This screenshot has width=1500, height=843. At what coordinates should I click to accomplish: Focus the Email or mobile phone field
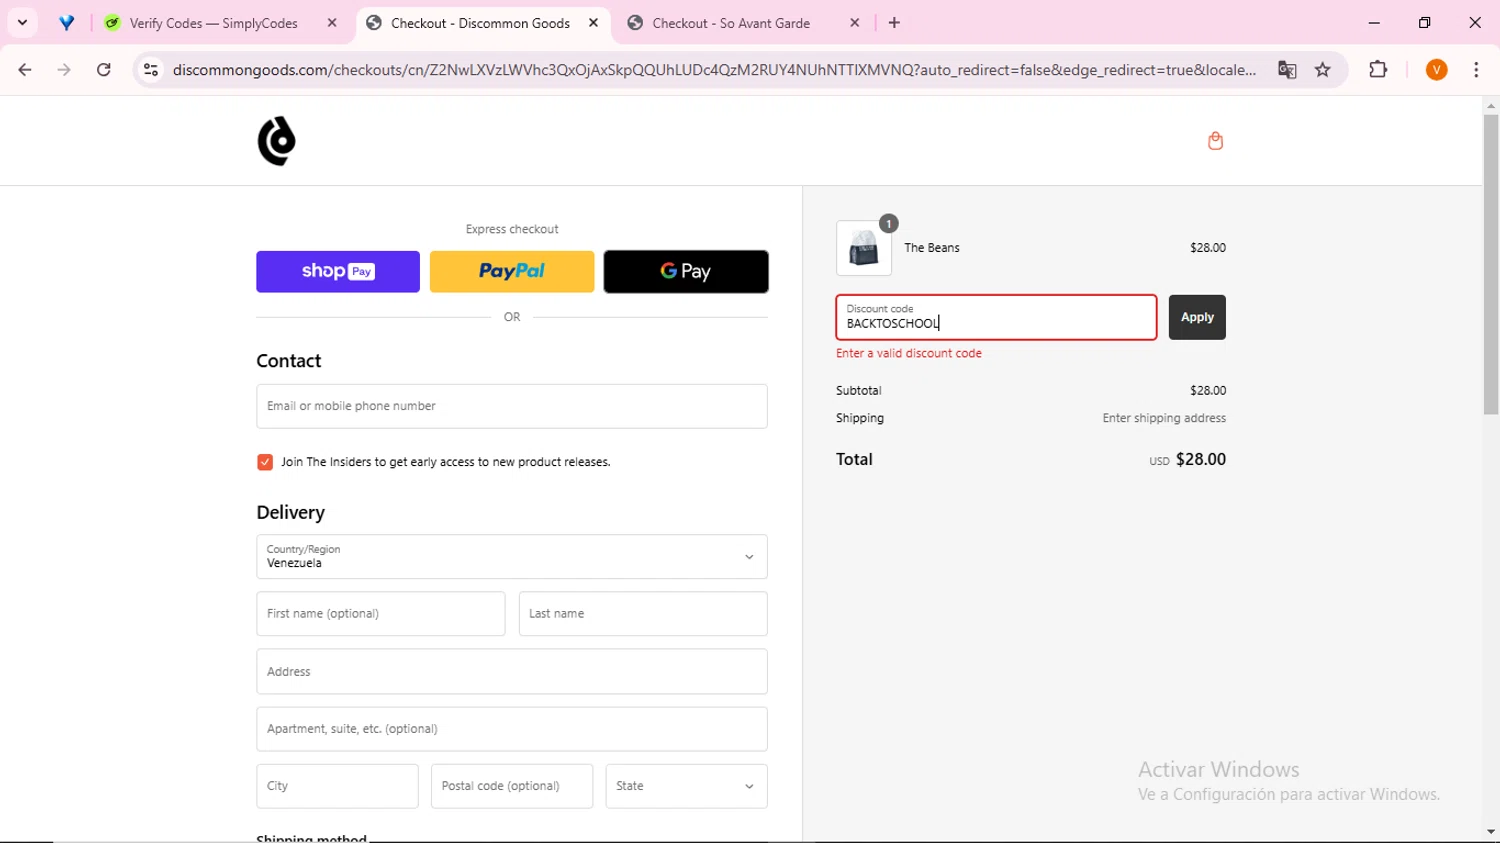tap(512, 406)
